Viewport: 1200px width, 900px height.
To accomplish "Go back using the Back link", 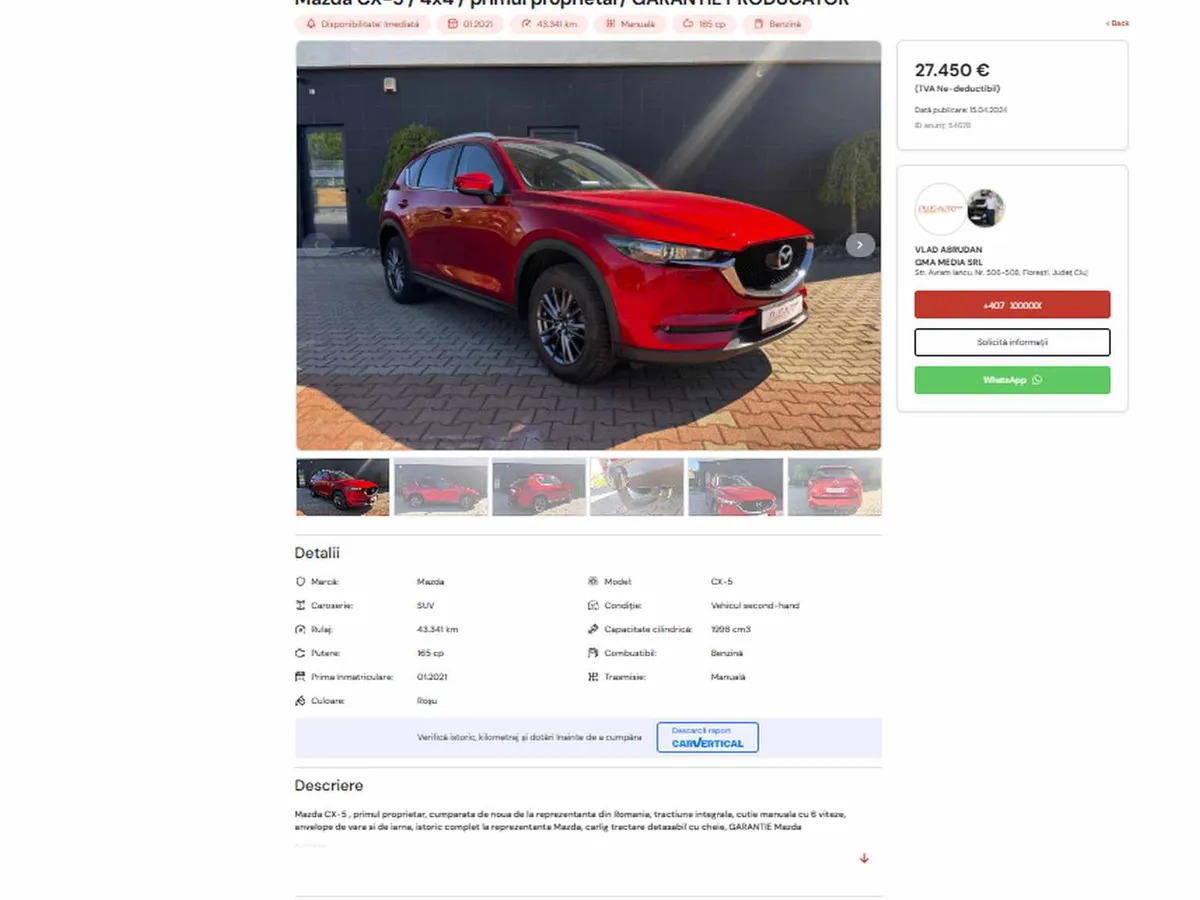I will tap(1117, 23).
